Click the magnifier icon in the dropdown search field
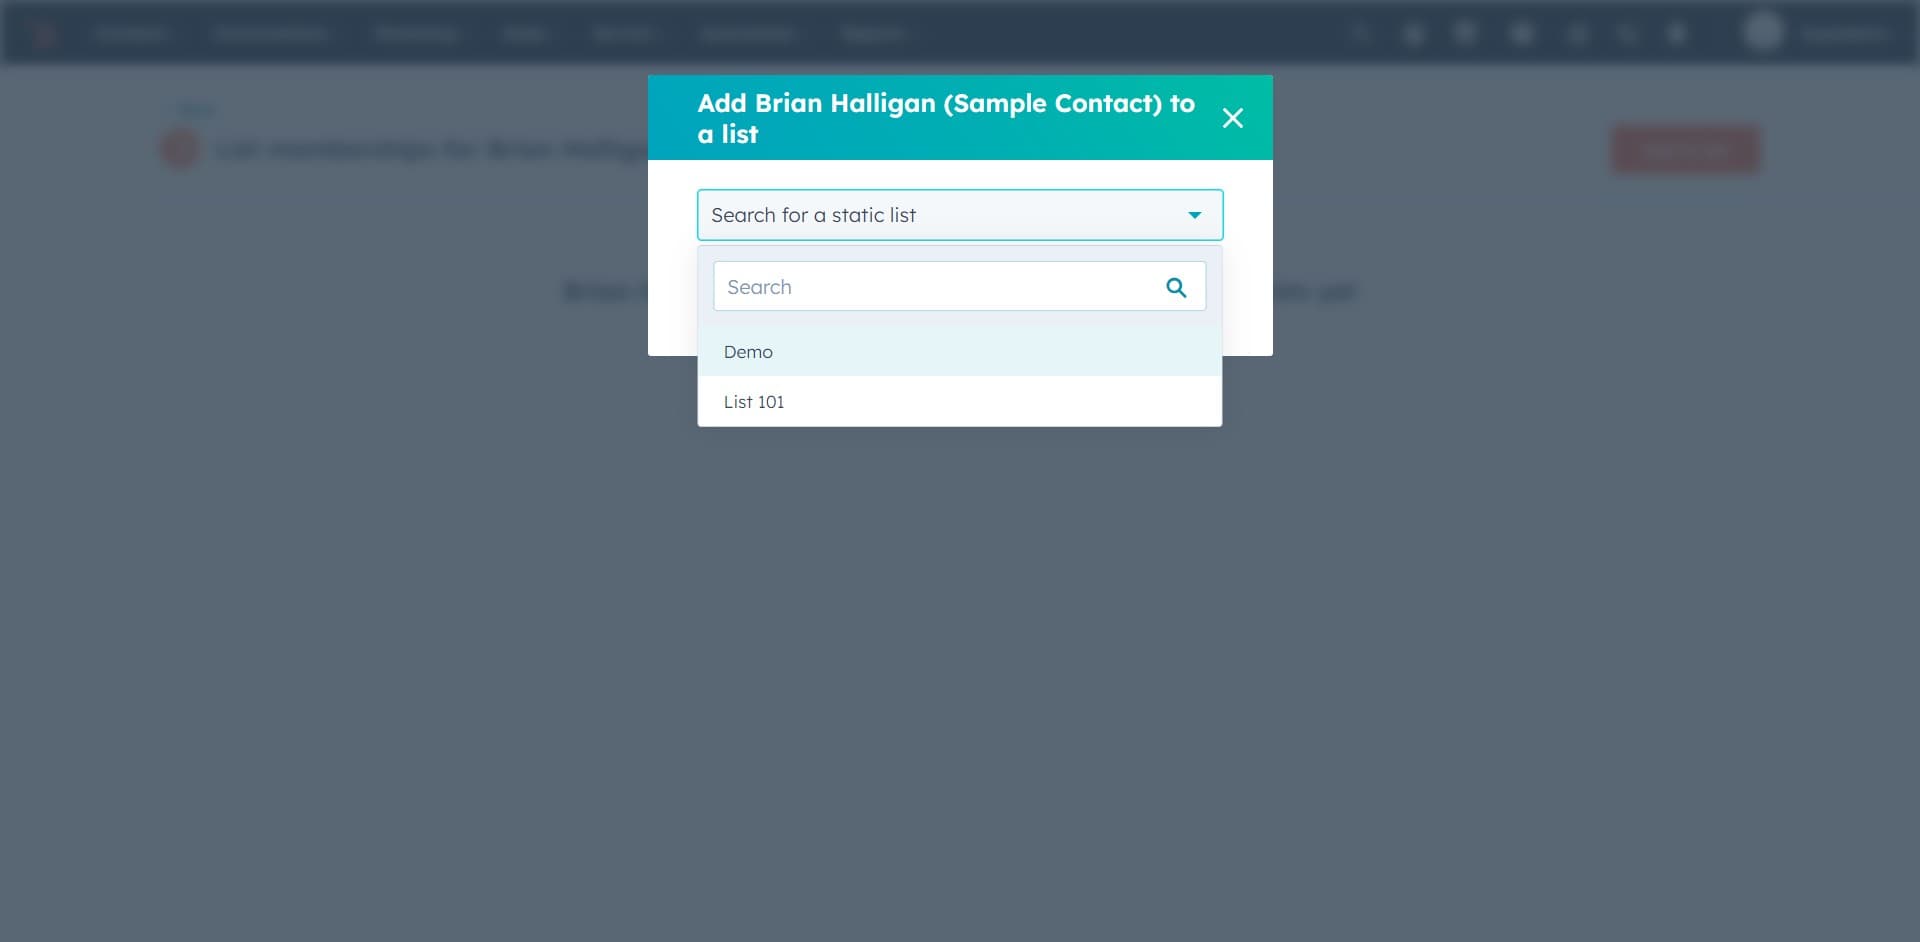The width and height of the screenshot is (1920, 942). click(x=1176, y=286)
